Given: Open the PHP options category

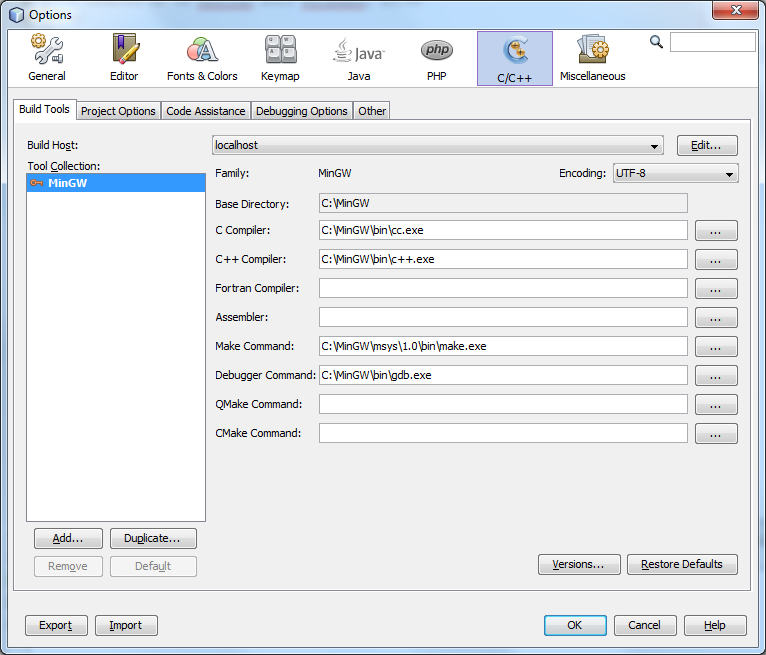Looking at the screenshot, I should coord(436,58).
